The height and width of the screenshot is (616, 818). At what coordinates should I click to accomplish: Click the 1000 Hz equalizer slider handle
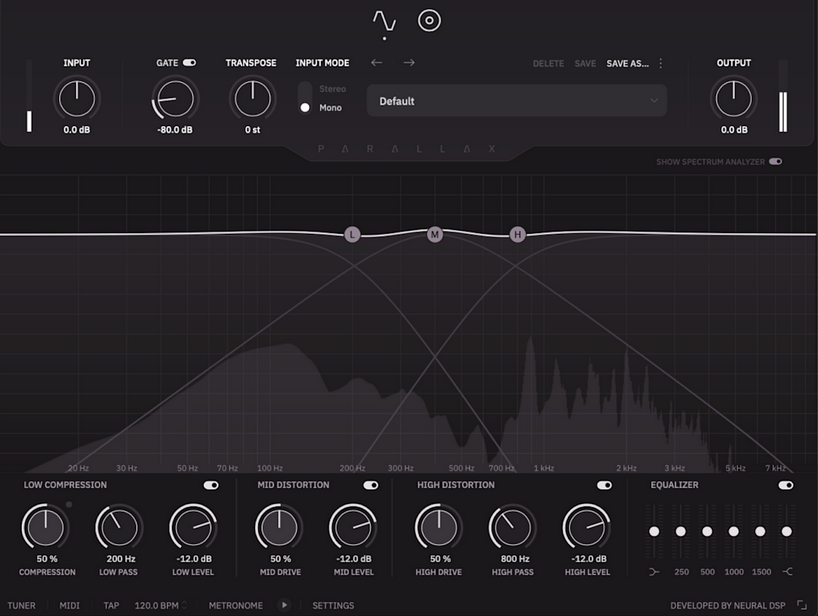pos(733,532)
